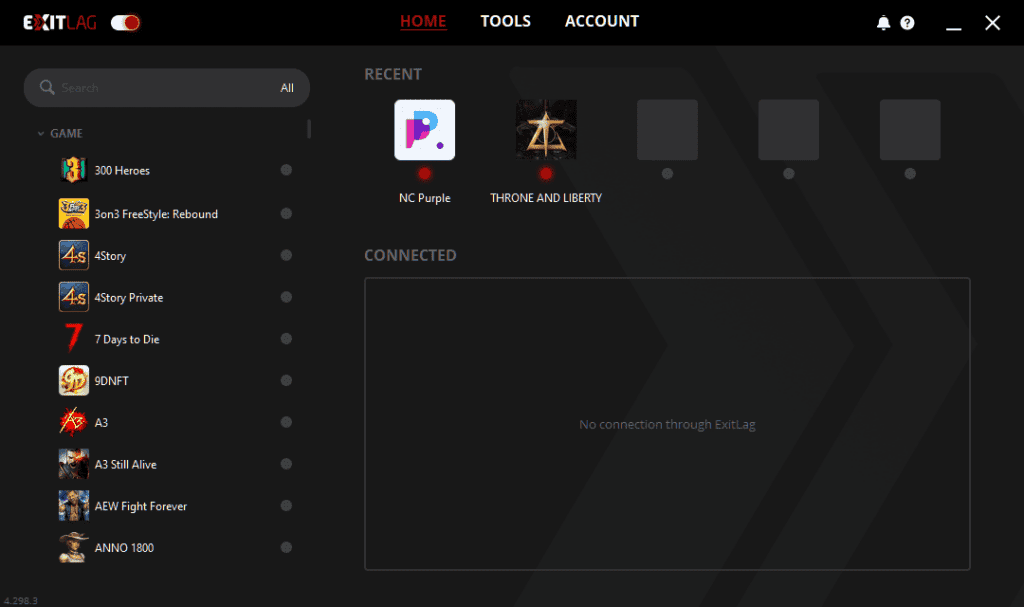Screen dimensions: 1024x607
Task: Open the help question mark icon
Action: [x=907, y=23]
